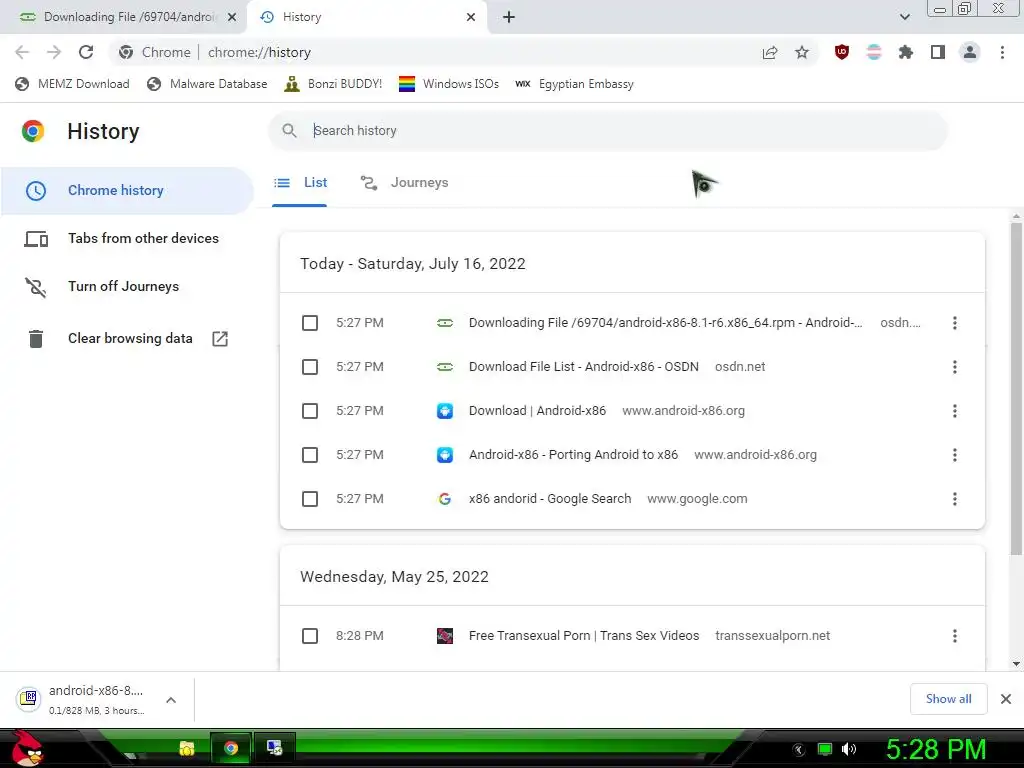This screenshot has height=768, width=1024.
Task: Open actions menu for 8:28 PM entry
Action: [x=954, y=636]
